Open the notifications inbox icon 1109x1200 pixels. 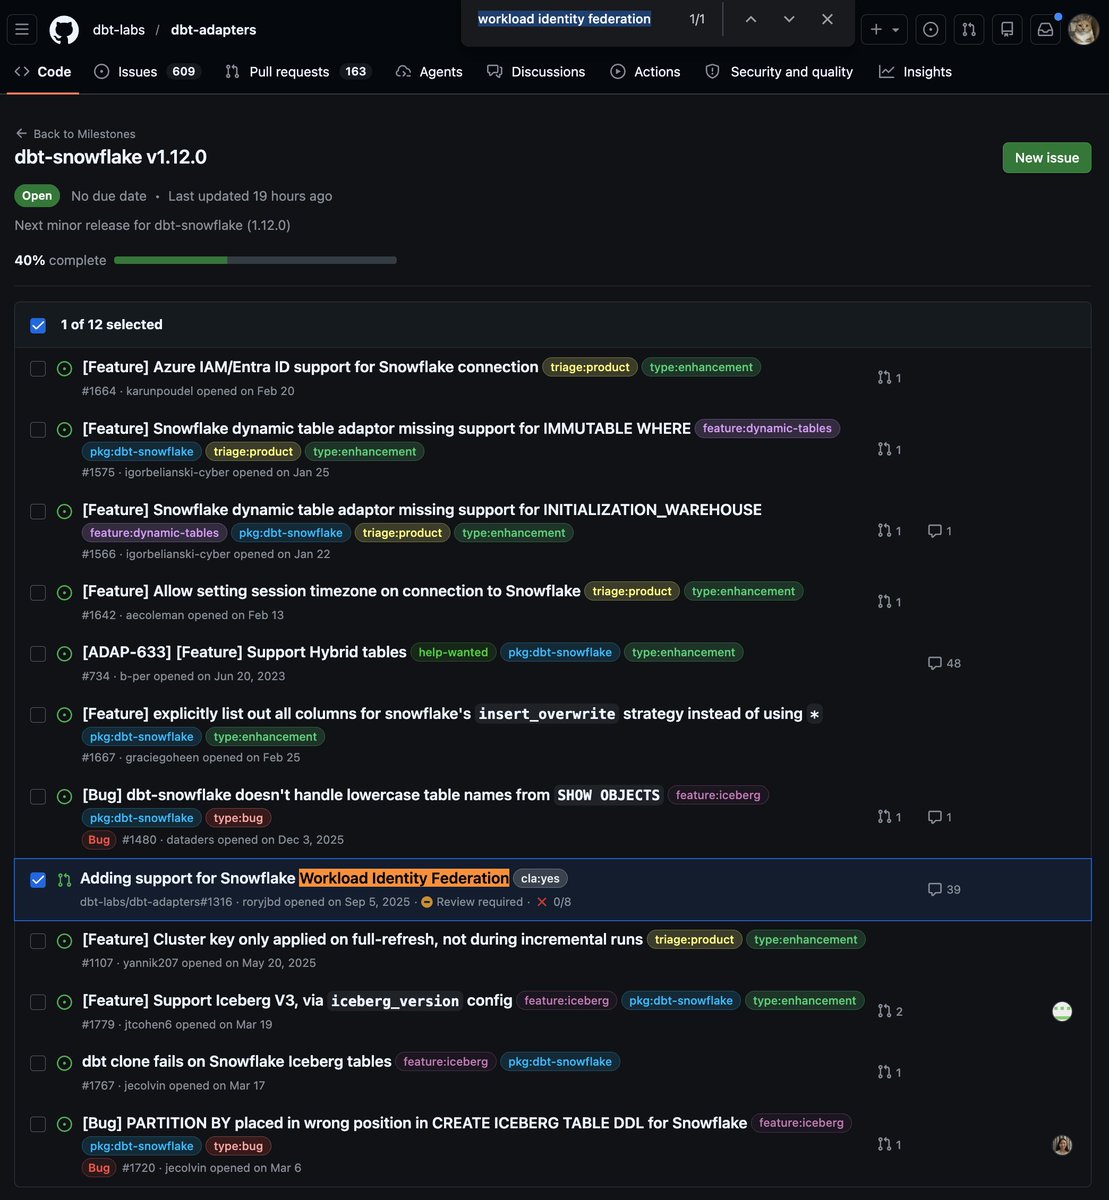tap(1045, 29)
